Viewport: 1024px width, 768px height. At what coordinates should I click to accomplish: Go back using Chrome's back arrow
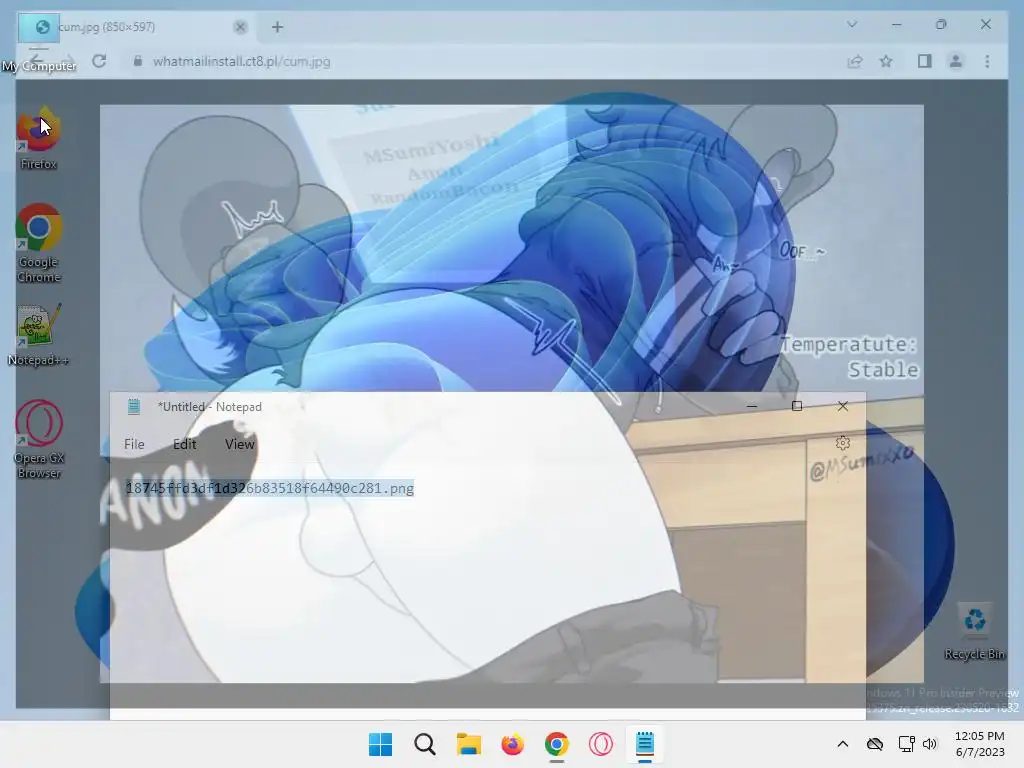(37, 61)
